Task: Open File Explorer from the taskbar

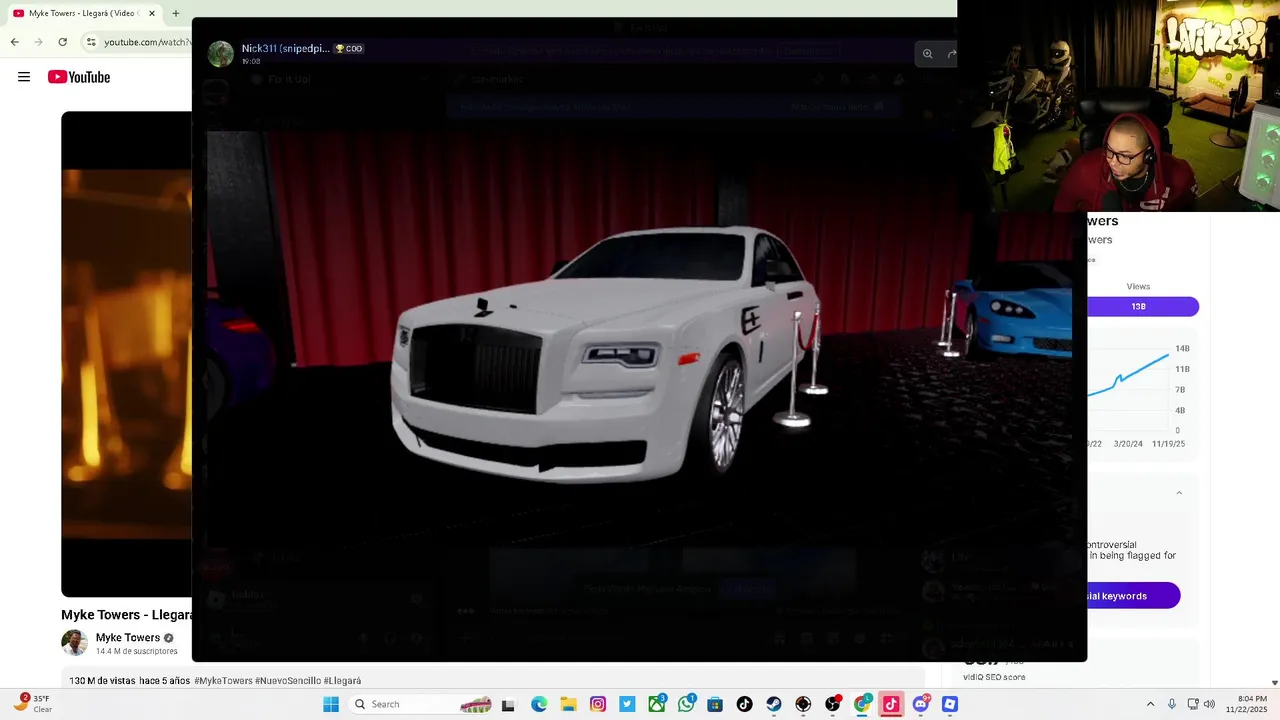Action: [568, 704]
